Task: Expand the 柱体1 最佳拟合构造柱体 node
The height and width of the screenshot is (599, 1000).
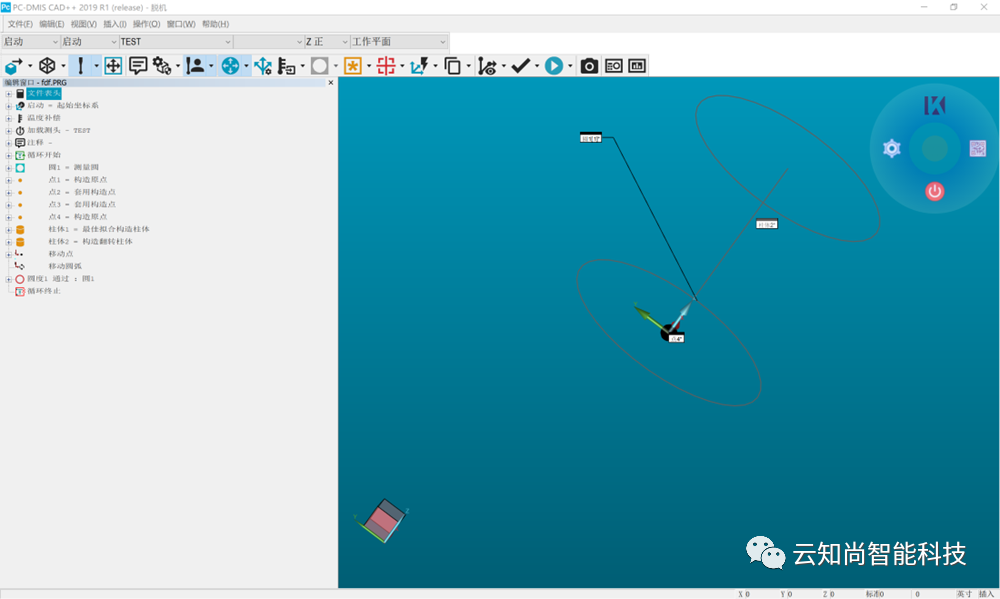Action: pos(8,229)
